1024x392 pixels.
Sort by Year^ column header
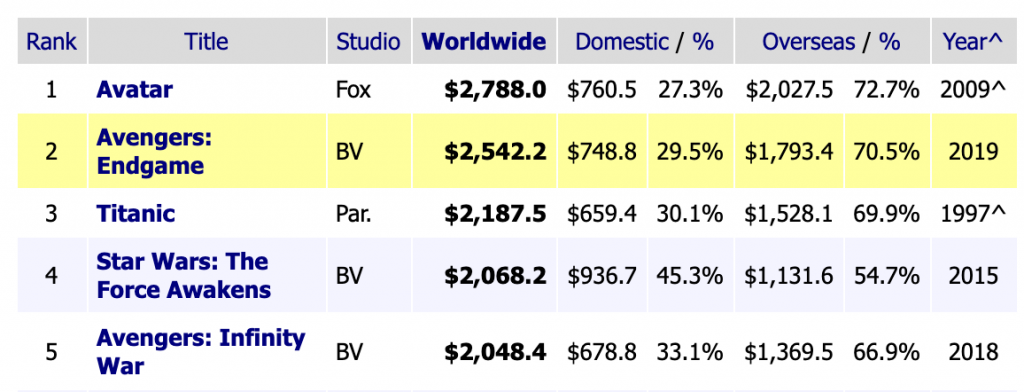click(972, 42)
